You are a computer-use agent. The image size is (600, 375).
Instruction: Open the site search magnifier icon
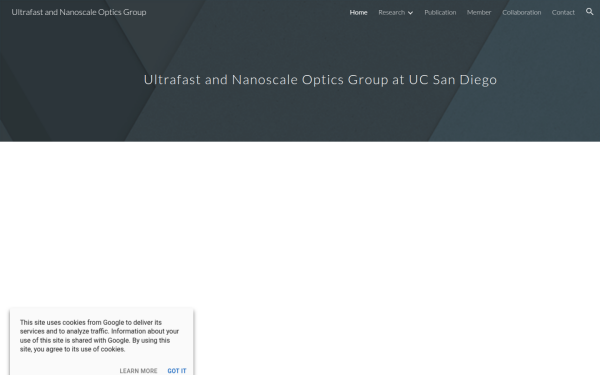coord(589,12)
